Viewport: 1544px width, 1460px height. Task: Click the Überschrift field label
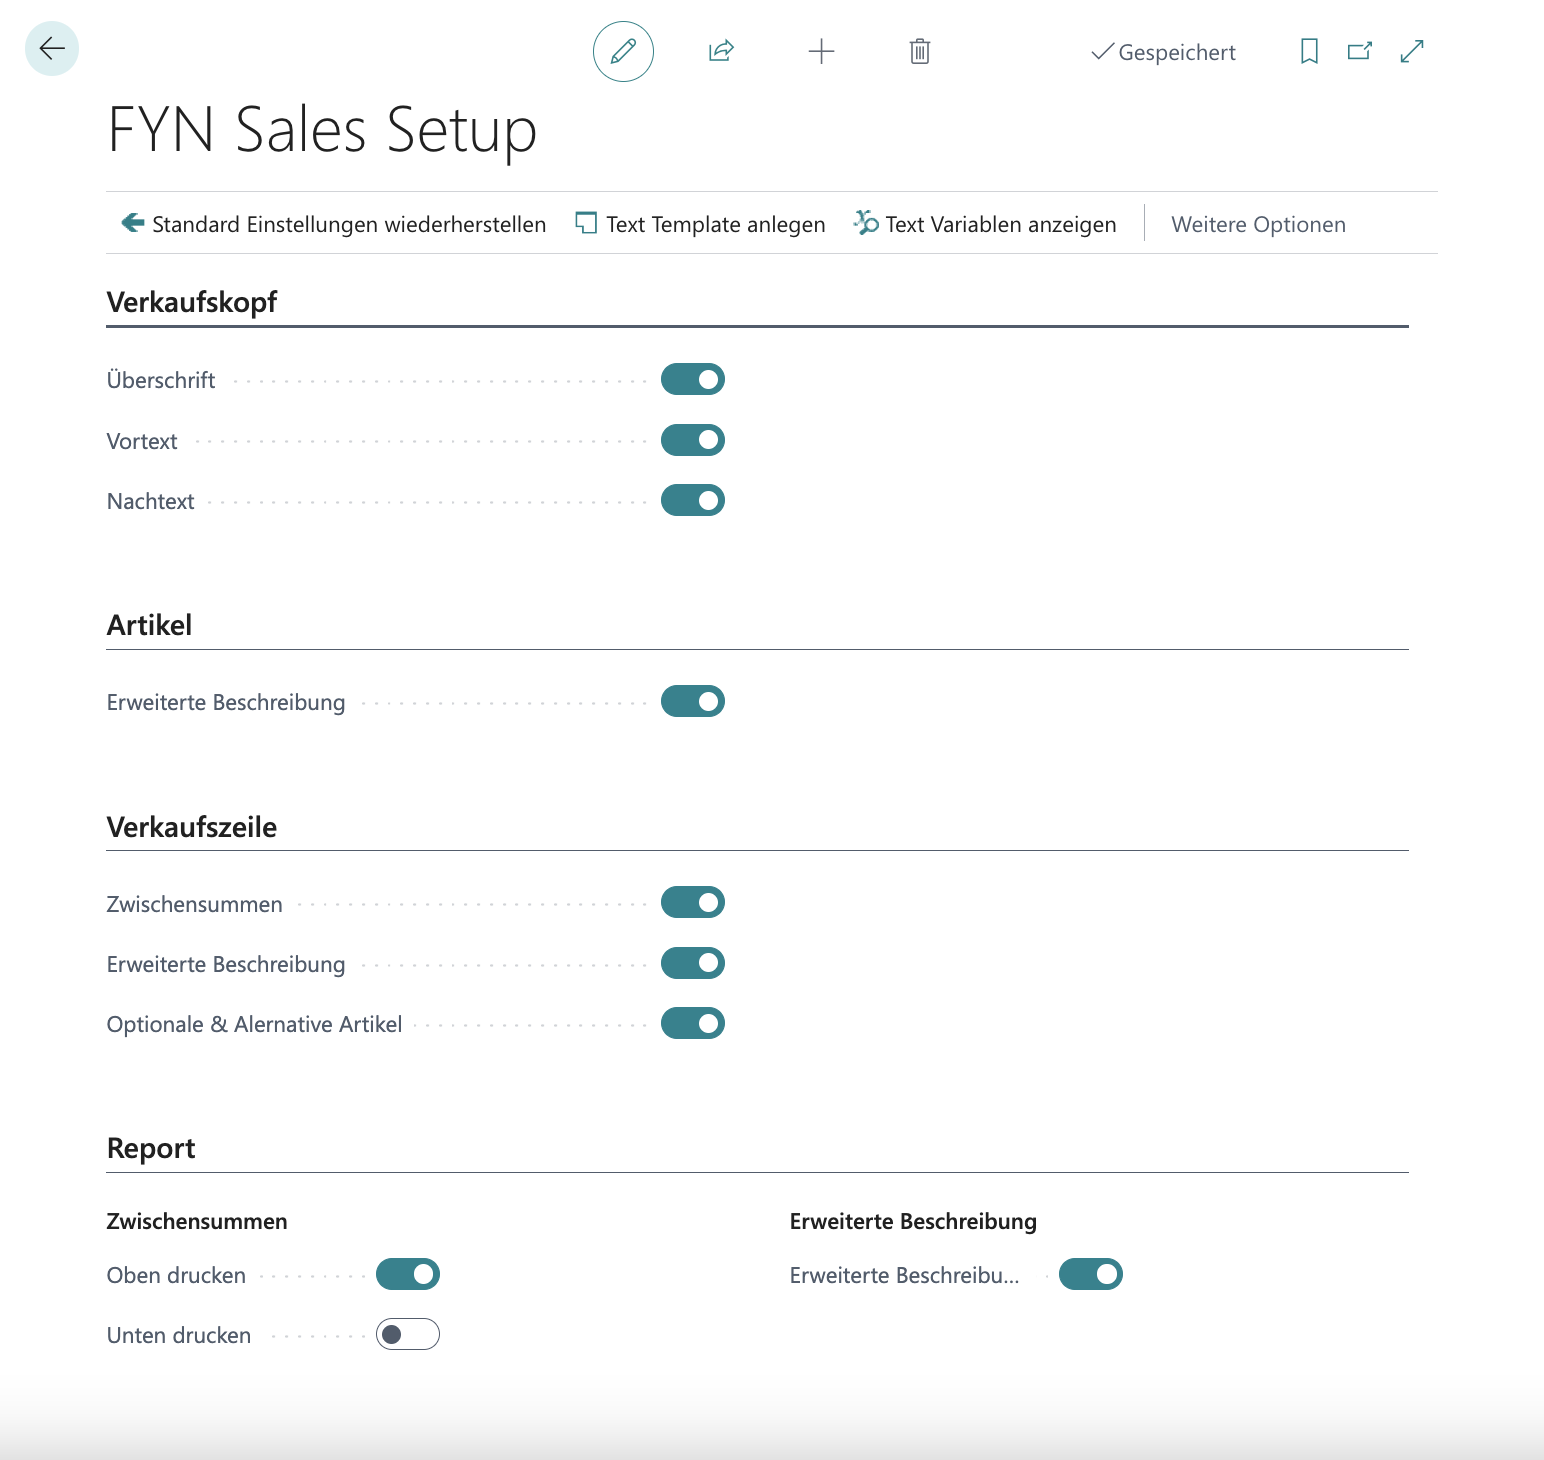click(x=161, y=380)
